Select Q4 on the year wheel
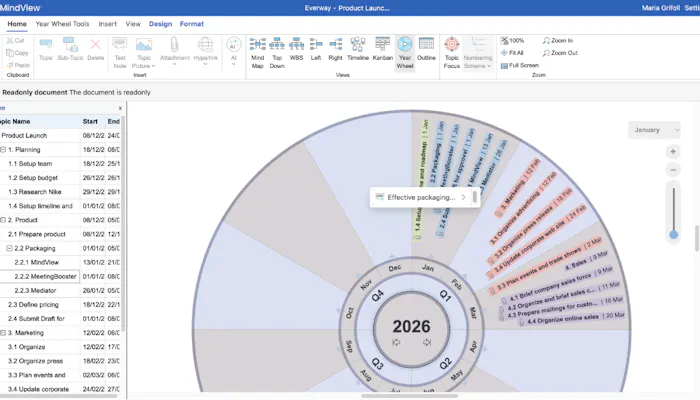700x400 pixels. pos(378,296)
